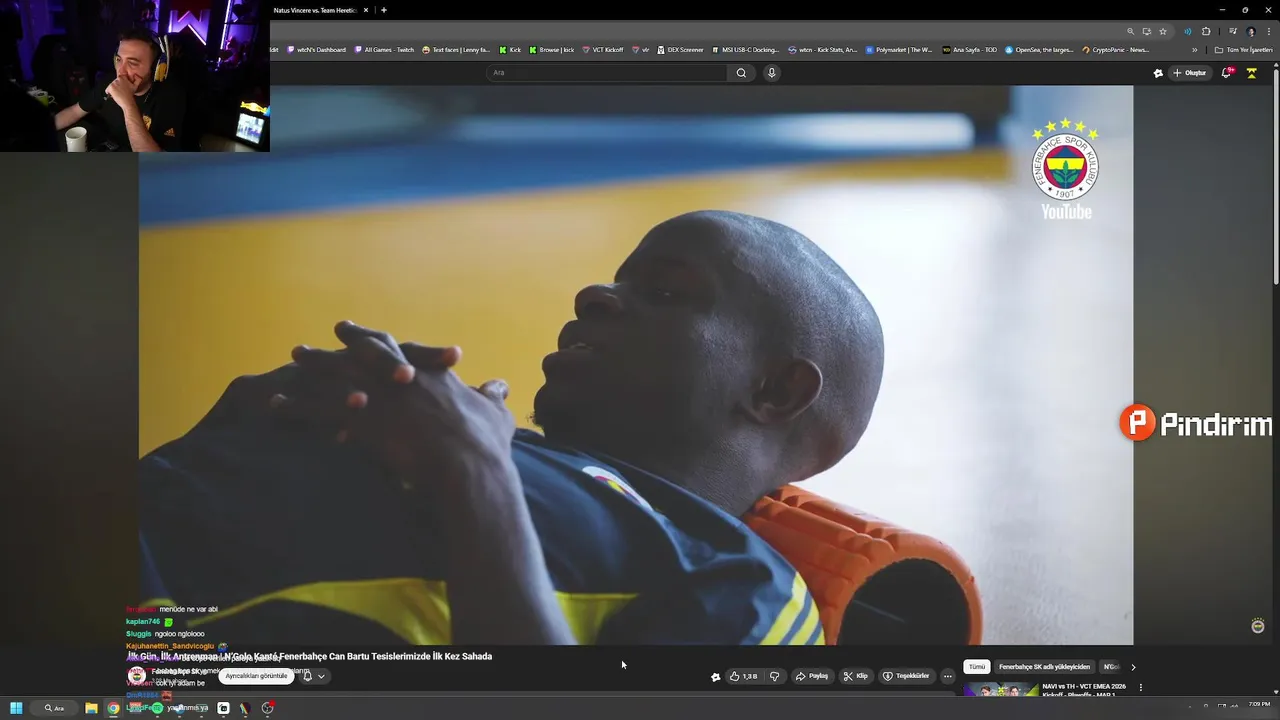Open the Fenerbahçe logo watermark on video

tap(1066, 169)
